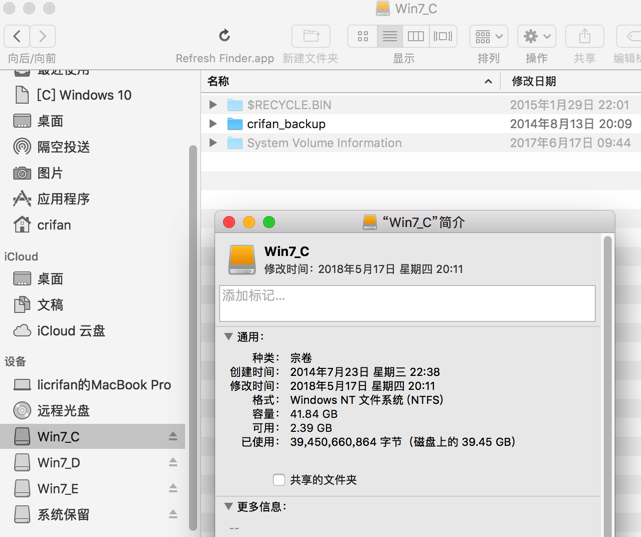Sort by 名称 column header
The width and height of the screenshot is (641, 537).
(x=350, y=81)
